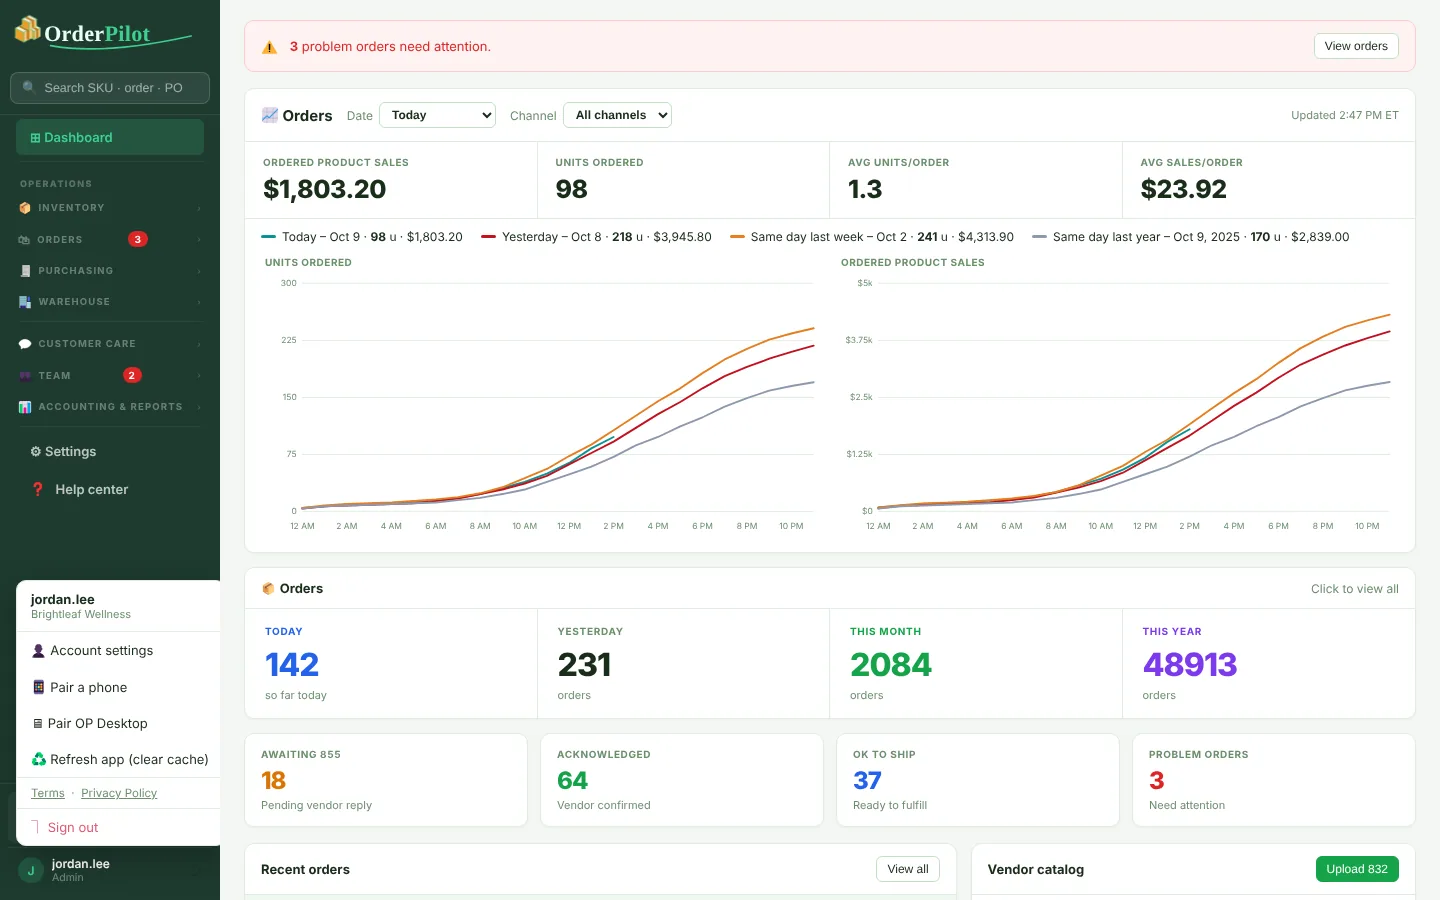Open the Problem Orders card showing 3
Viewport: 1440px width, 900px height.
[1274, 780]
